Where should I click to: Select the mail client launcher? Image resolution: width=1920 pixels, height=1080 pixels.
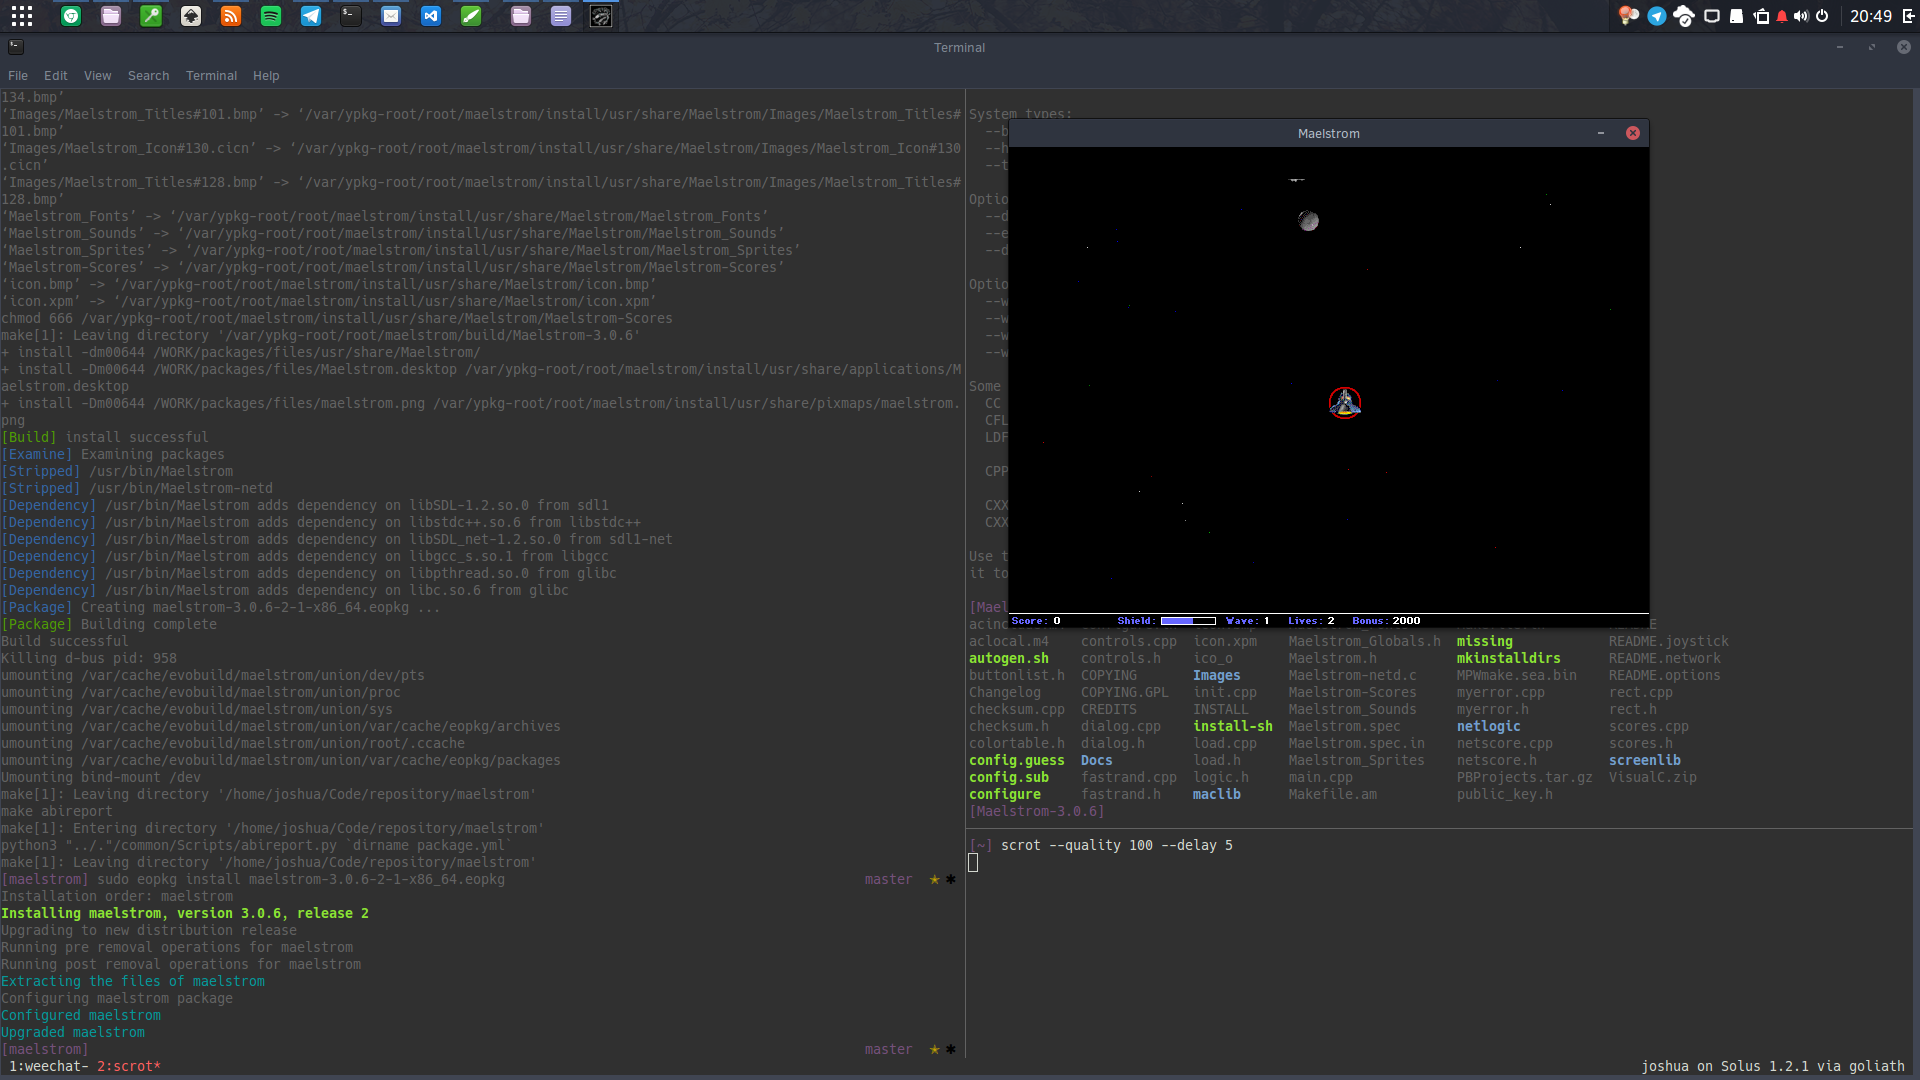coord(391,16)
